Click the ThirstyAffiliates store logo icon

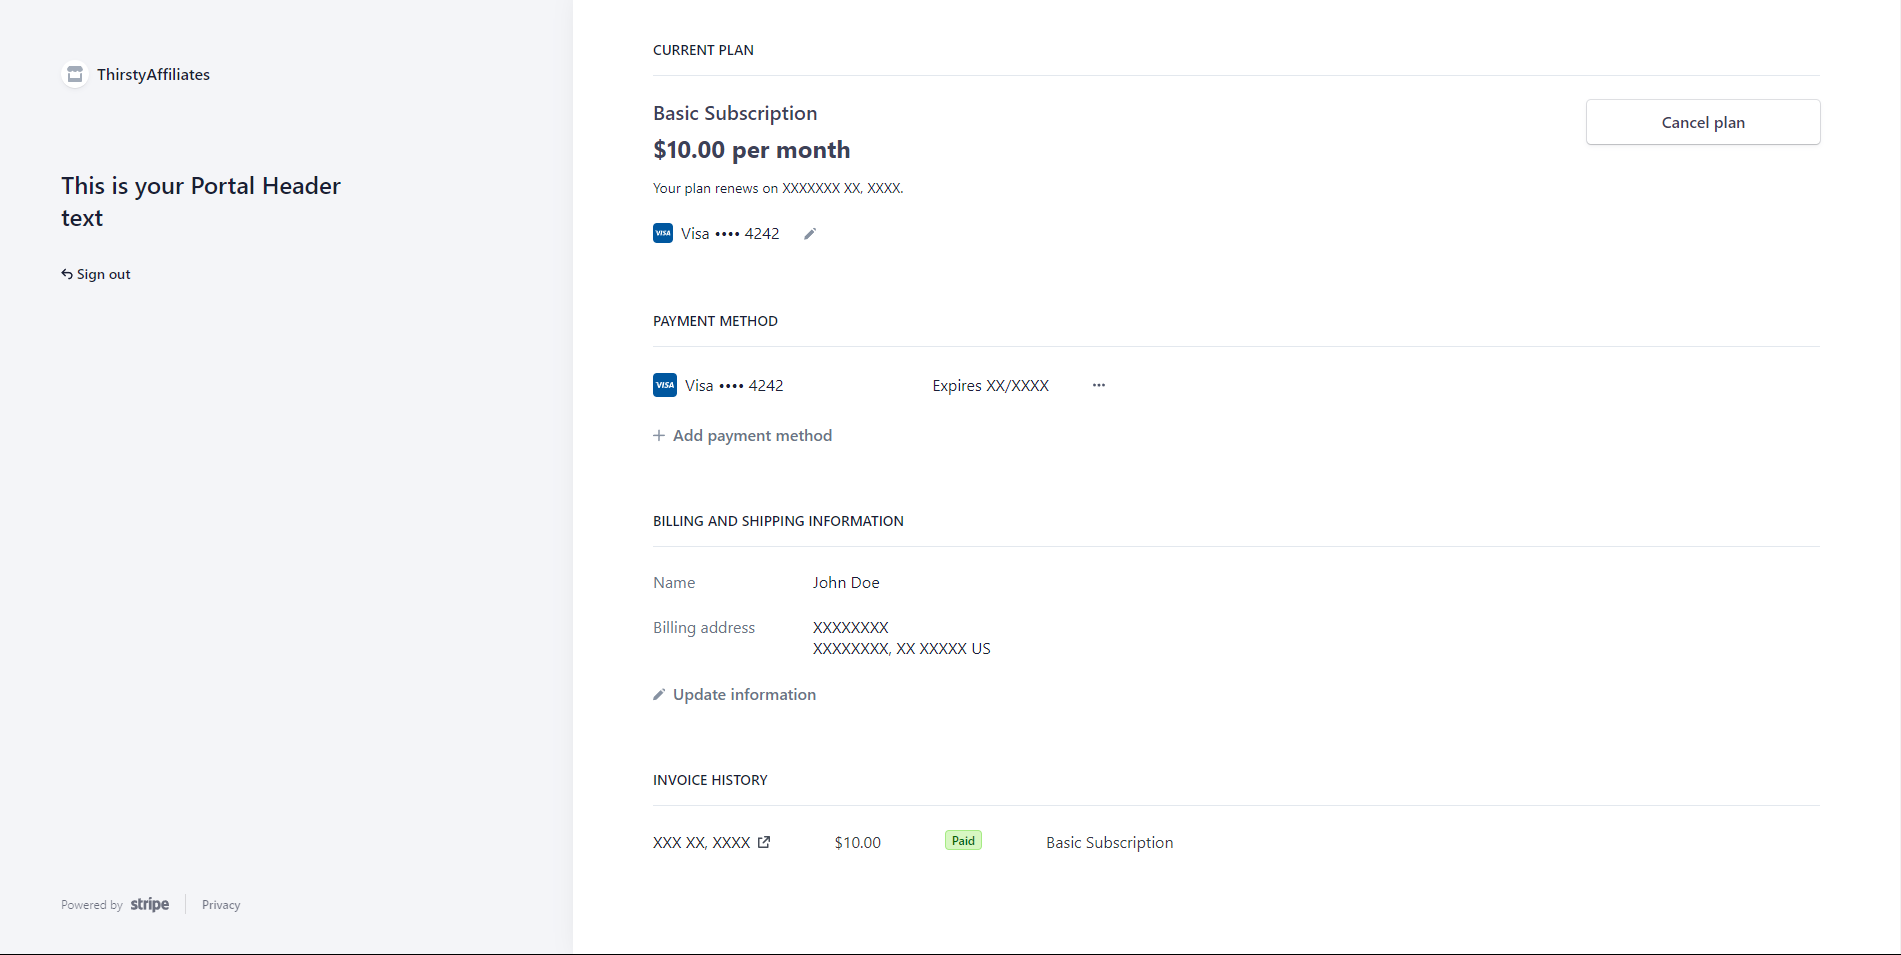[x=75, y=74]
